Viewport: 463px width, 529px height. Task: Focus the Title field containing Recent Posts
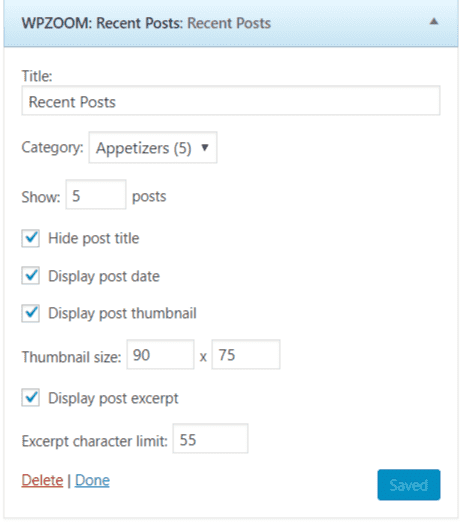tap(231, 101)
